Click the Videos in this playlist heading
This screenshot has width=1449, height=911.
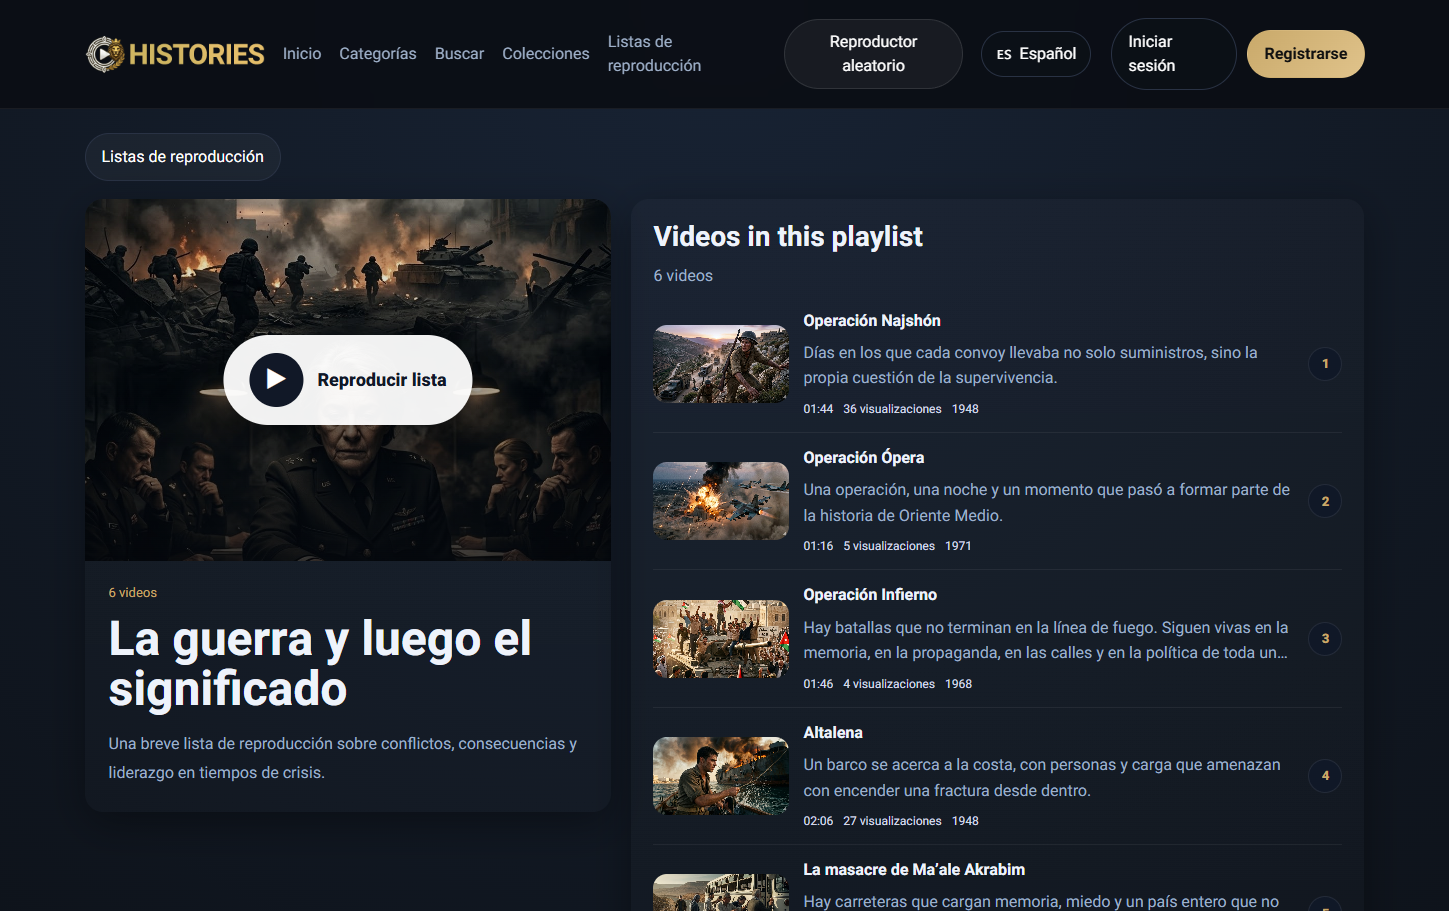tap(788, 237)
